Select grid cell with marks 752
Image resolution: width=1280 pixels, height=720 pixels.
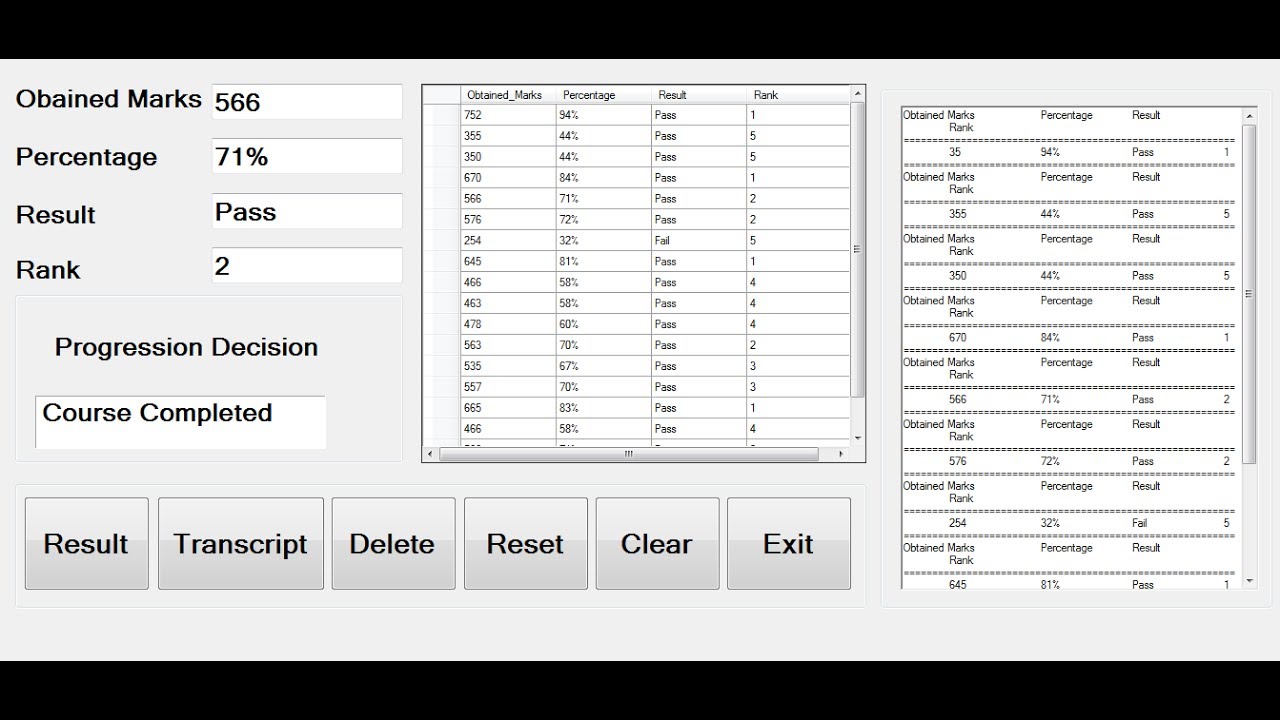pos(508,115)
